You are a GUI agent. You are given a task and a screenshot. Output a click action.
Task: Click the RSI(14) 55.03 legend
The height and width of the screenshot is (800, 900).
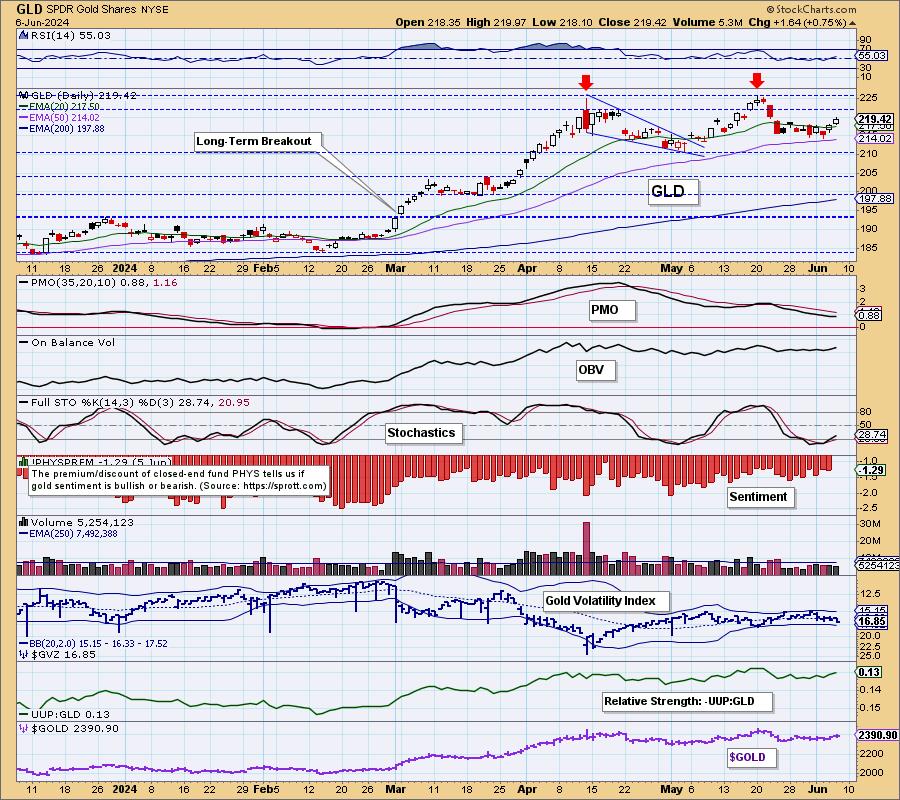(x=65, y=35)
